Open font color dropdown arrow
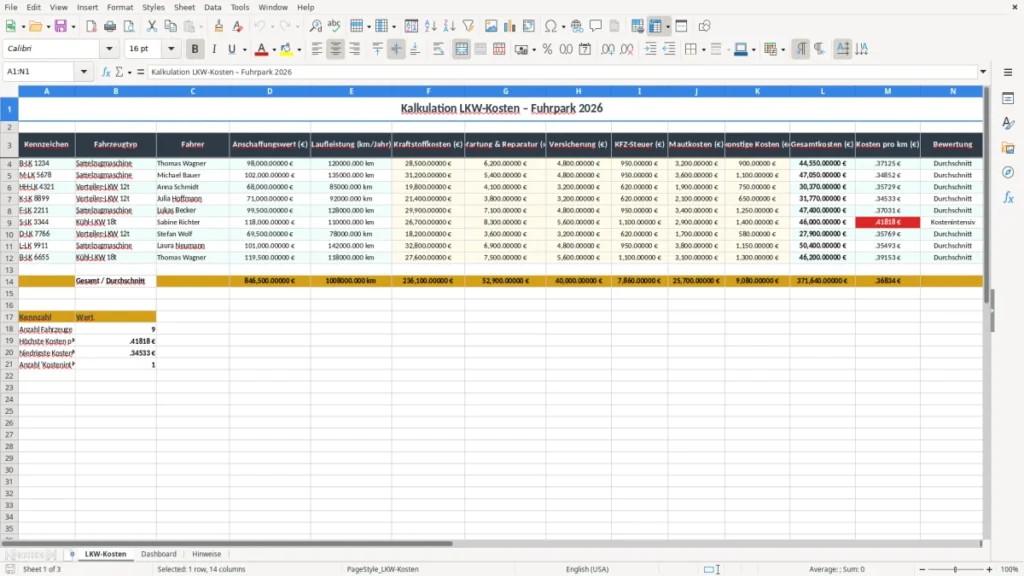 [274, 49]
